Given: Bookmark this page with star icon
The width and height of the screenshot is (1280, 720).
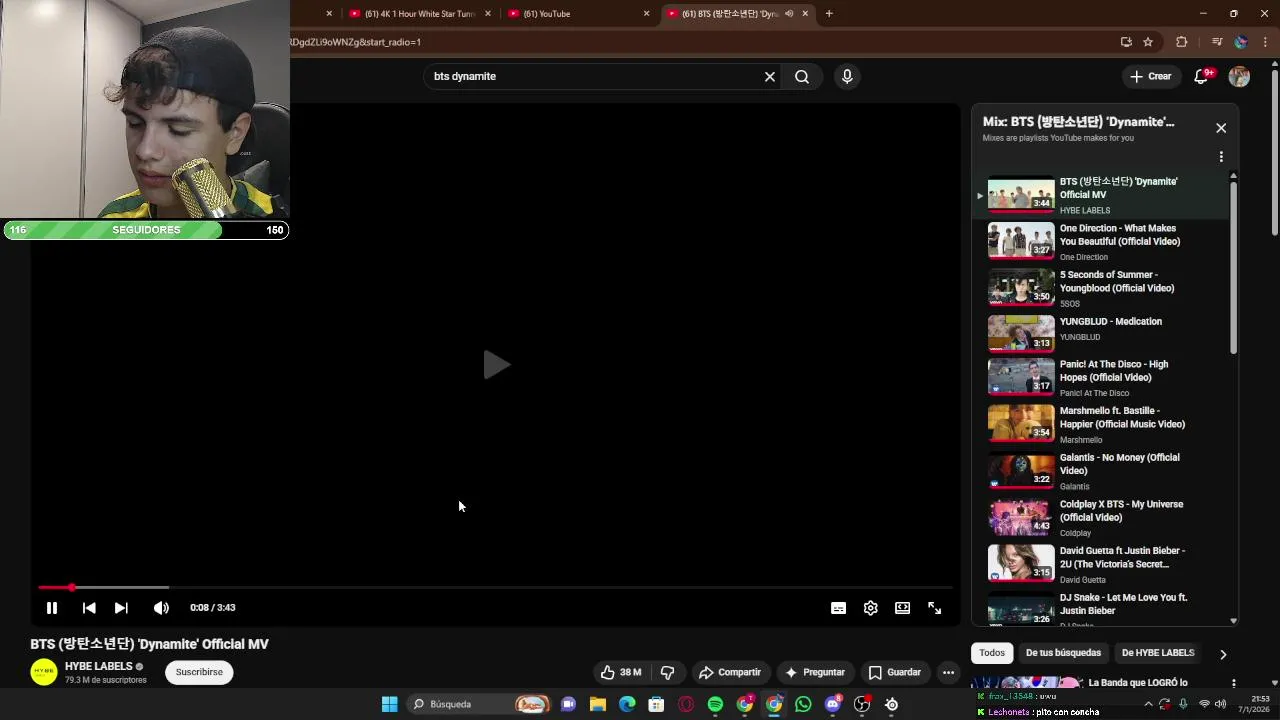Looking at the screenshot, I should [x=1148, y=42].
